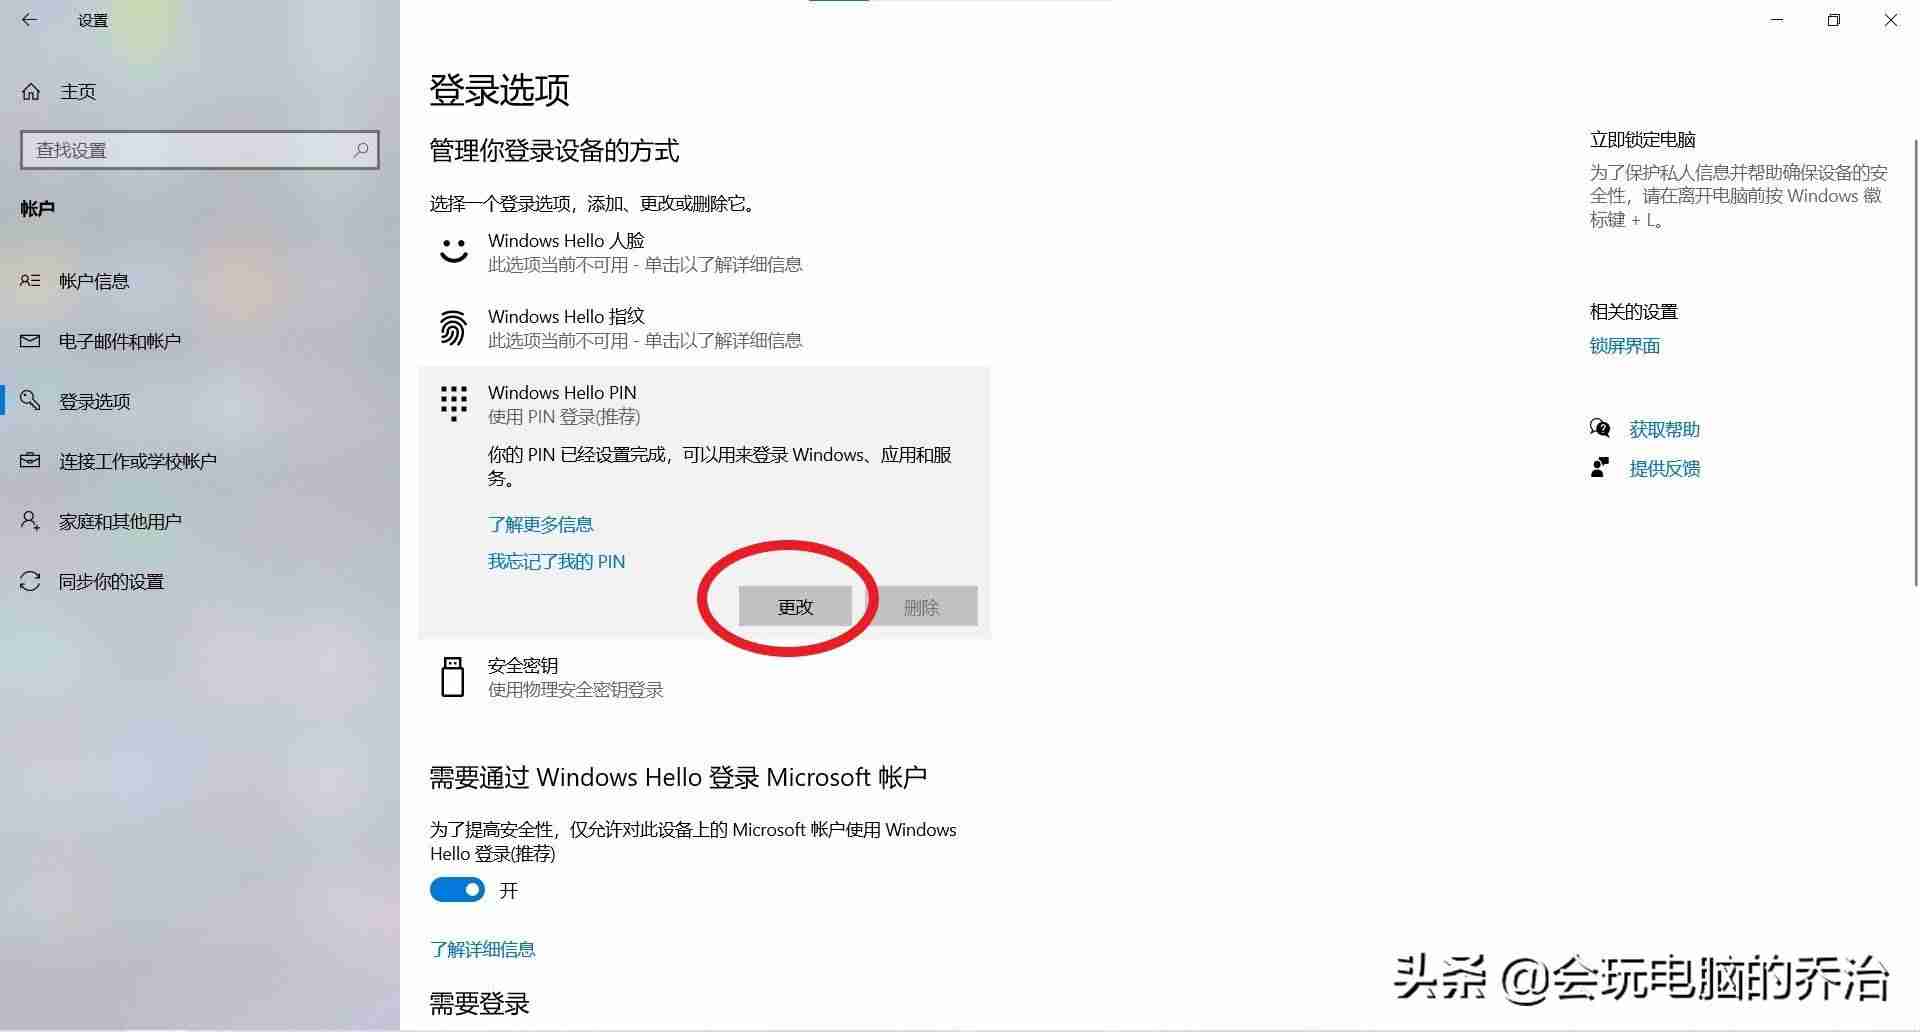Image resolution: width=1920 pixels, height=1032 pixels.
Task: Click the person-plus icon for 家庭和其他用户
Action: coord(30,521)
